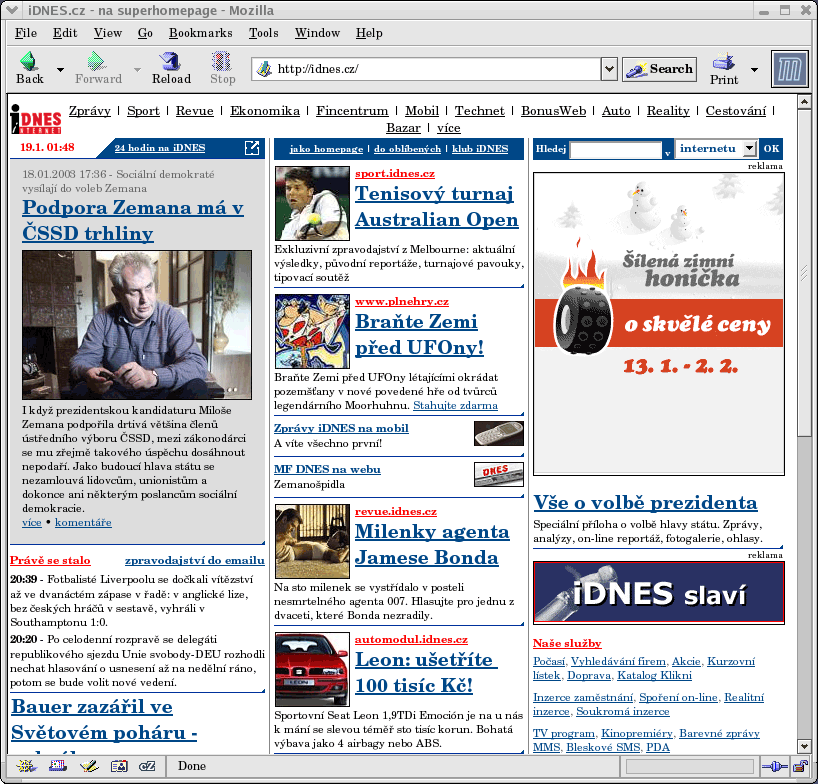The height and width of the screenshot is (784, 818).
Task: Open the 'internetu' search scope dropdown
Action: 749,149
